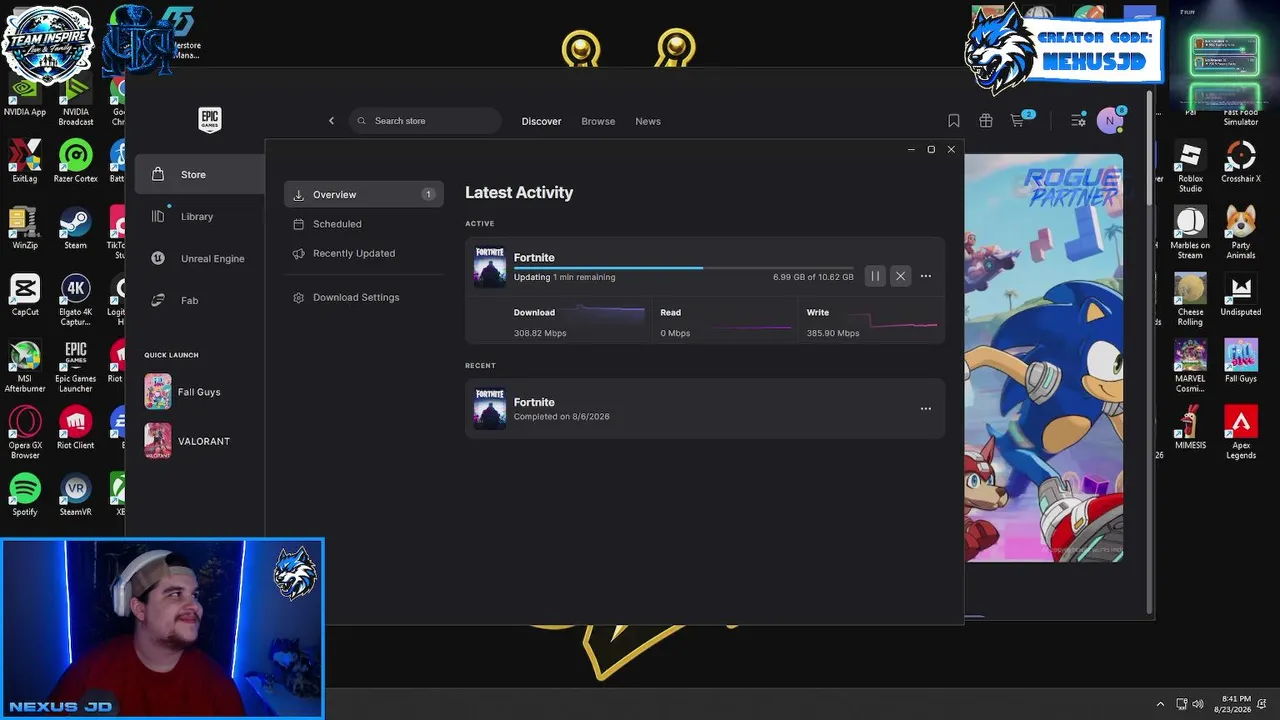Open the Roblox Studio desktop icon
Image resolution: width=1280 pixels, height=720 pixels.
[1190, 166]
